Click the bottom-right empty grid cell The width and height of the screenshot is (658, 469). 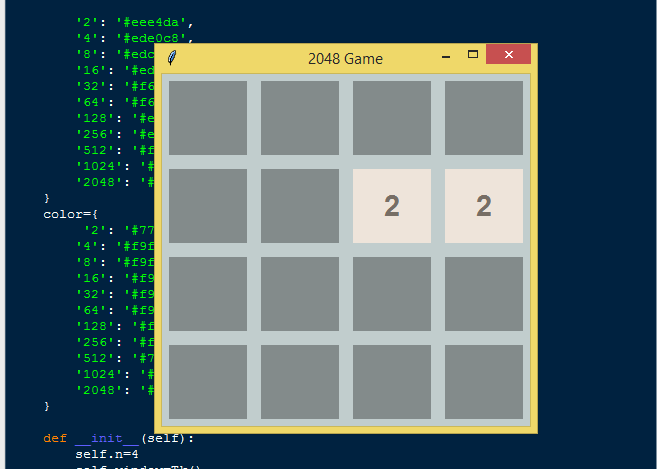(x=484, y=382)
